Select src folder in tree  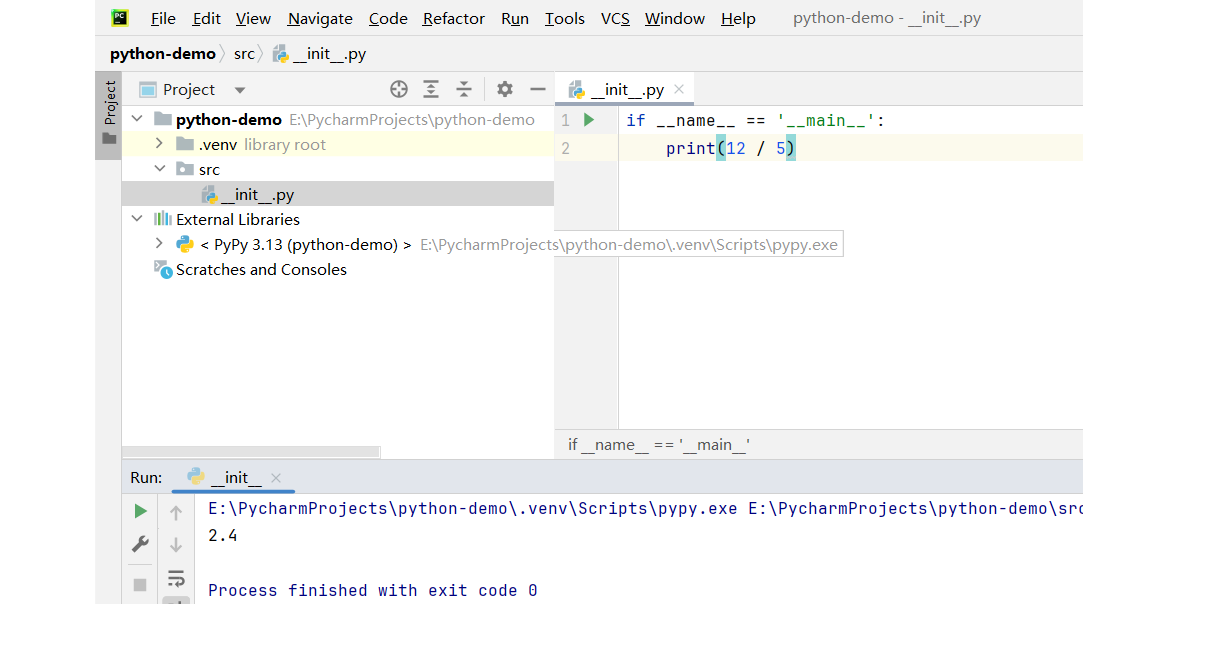209,169
